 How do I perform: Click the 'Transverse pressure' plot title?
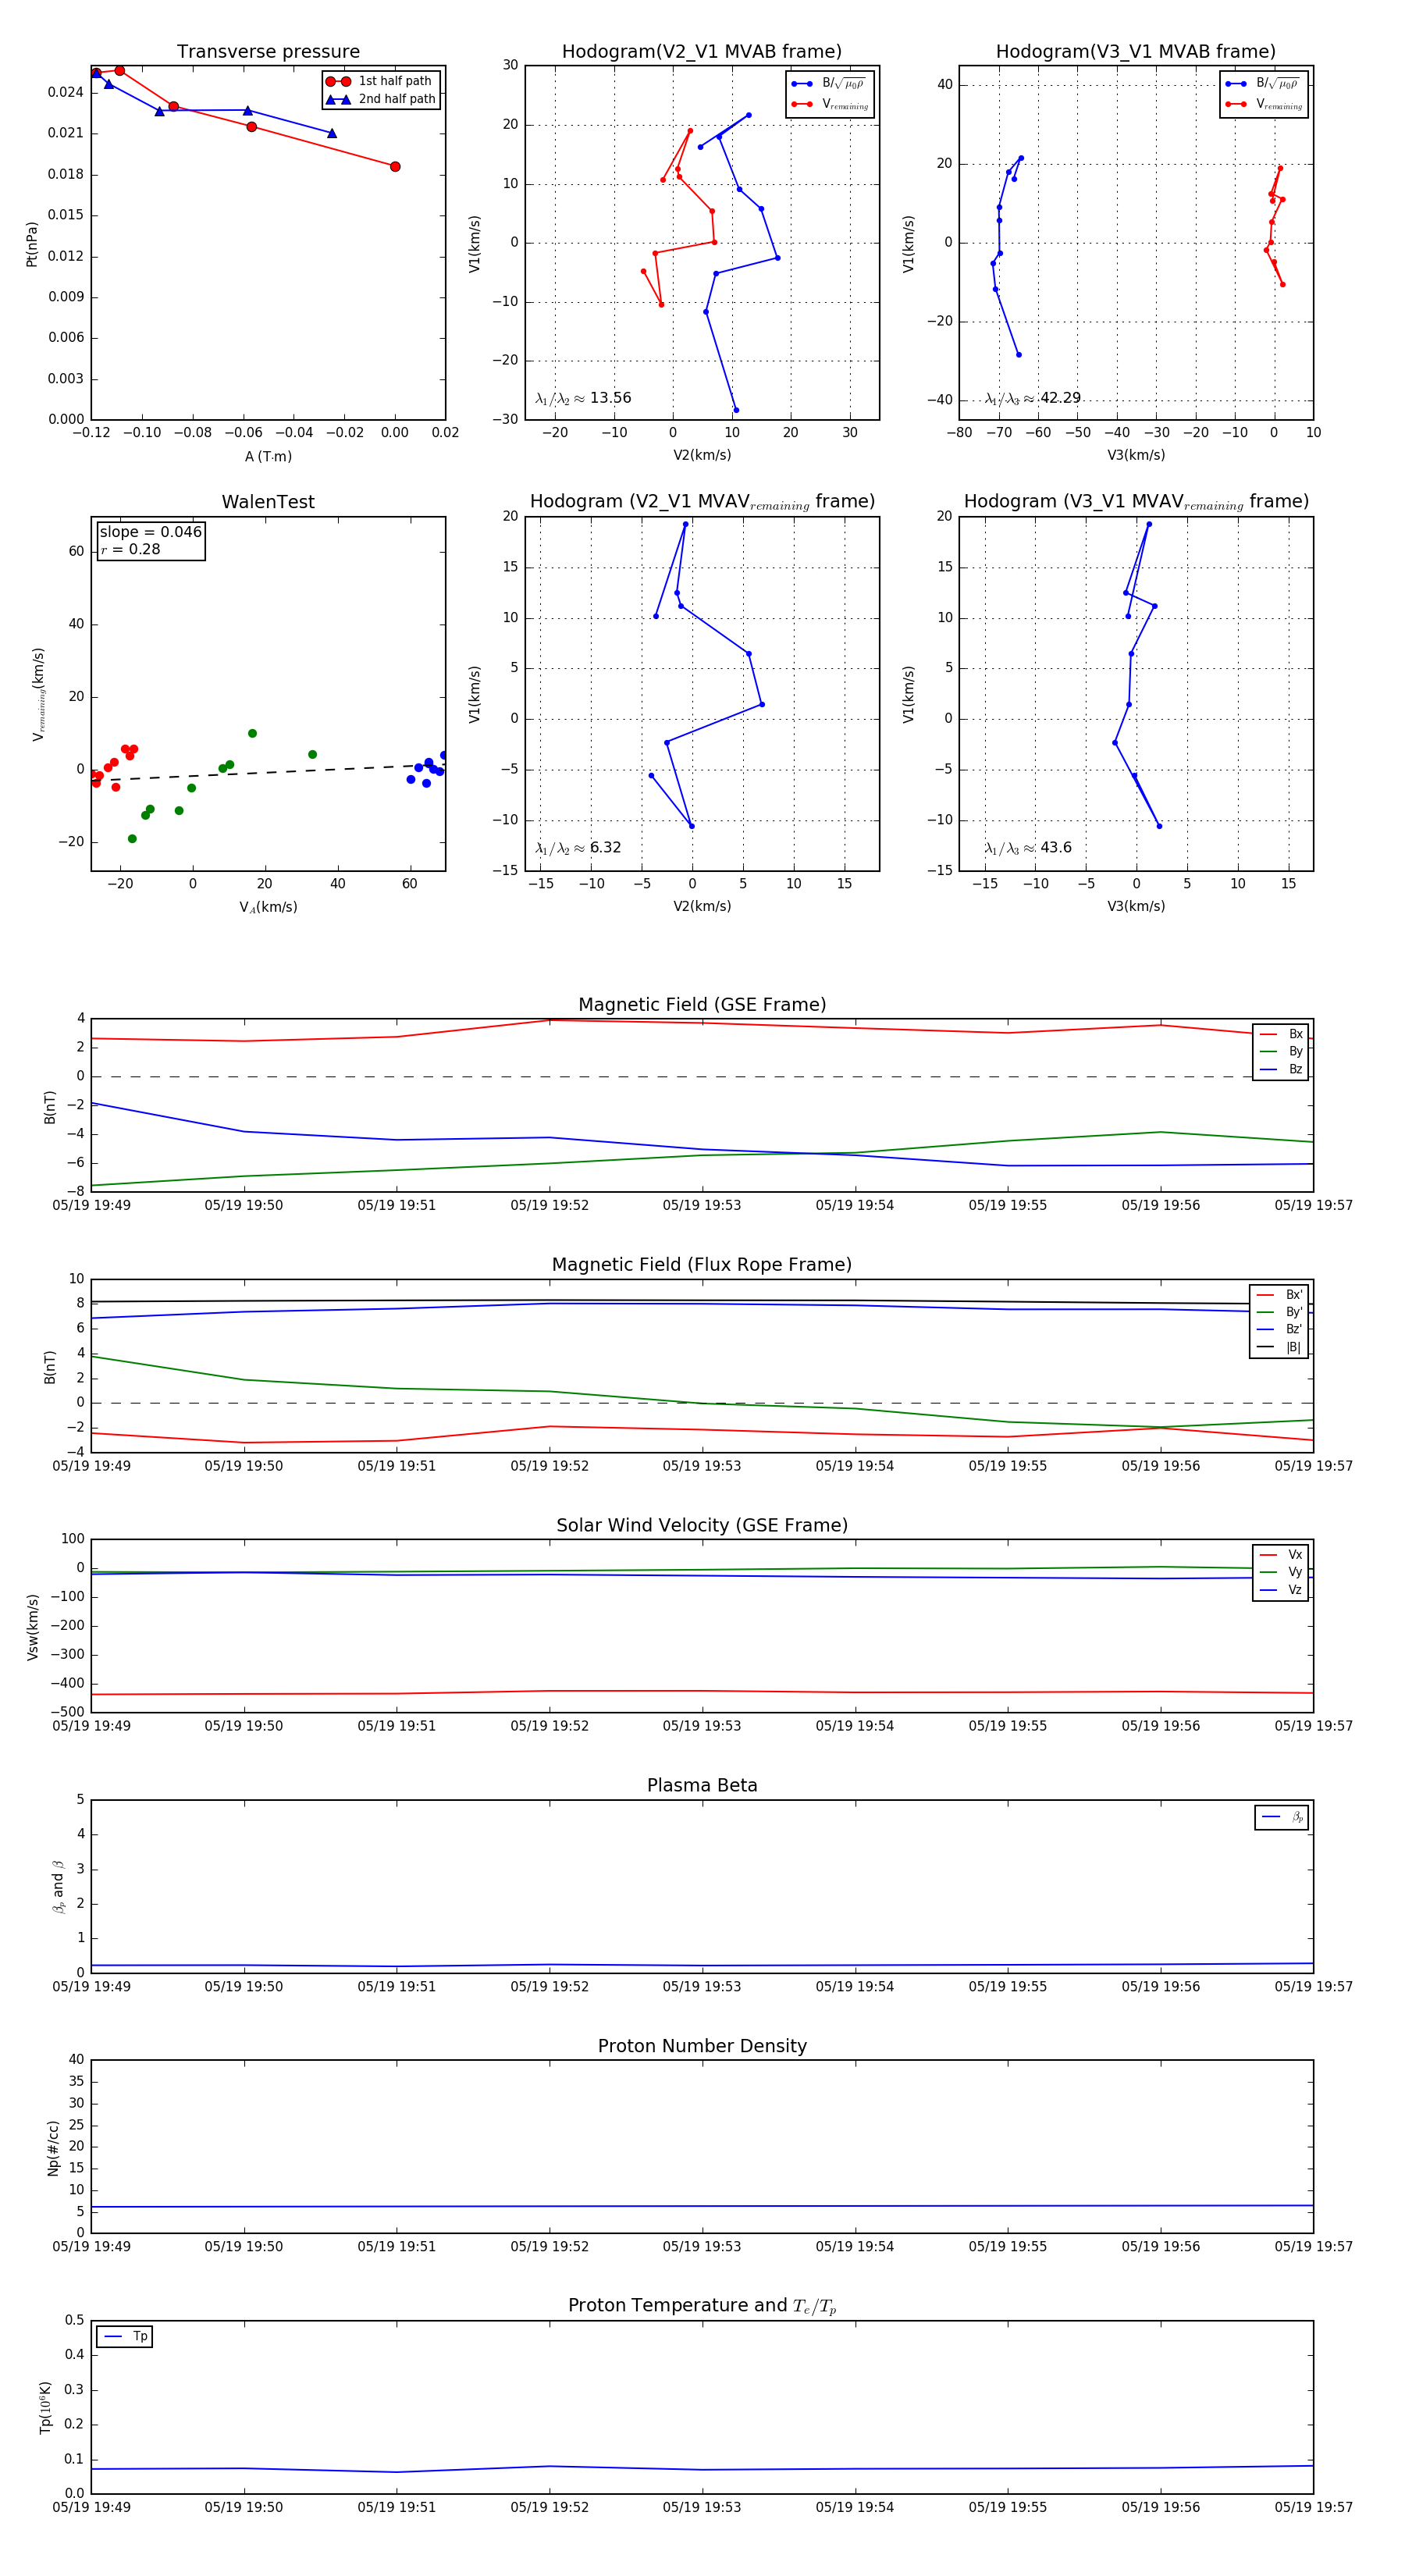coord(268,51)
